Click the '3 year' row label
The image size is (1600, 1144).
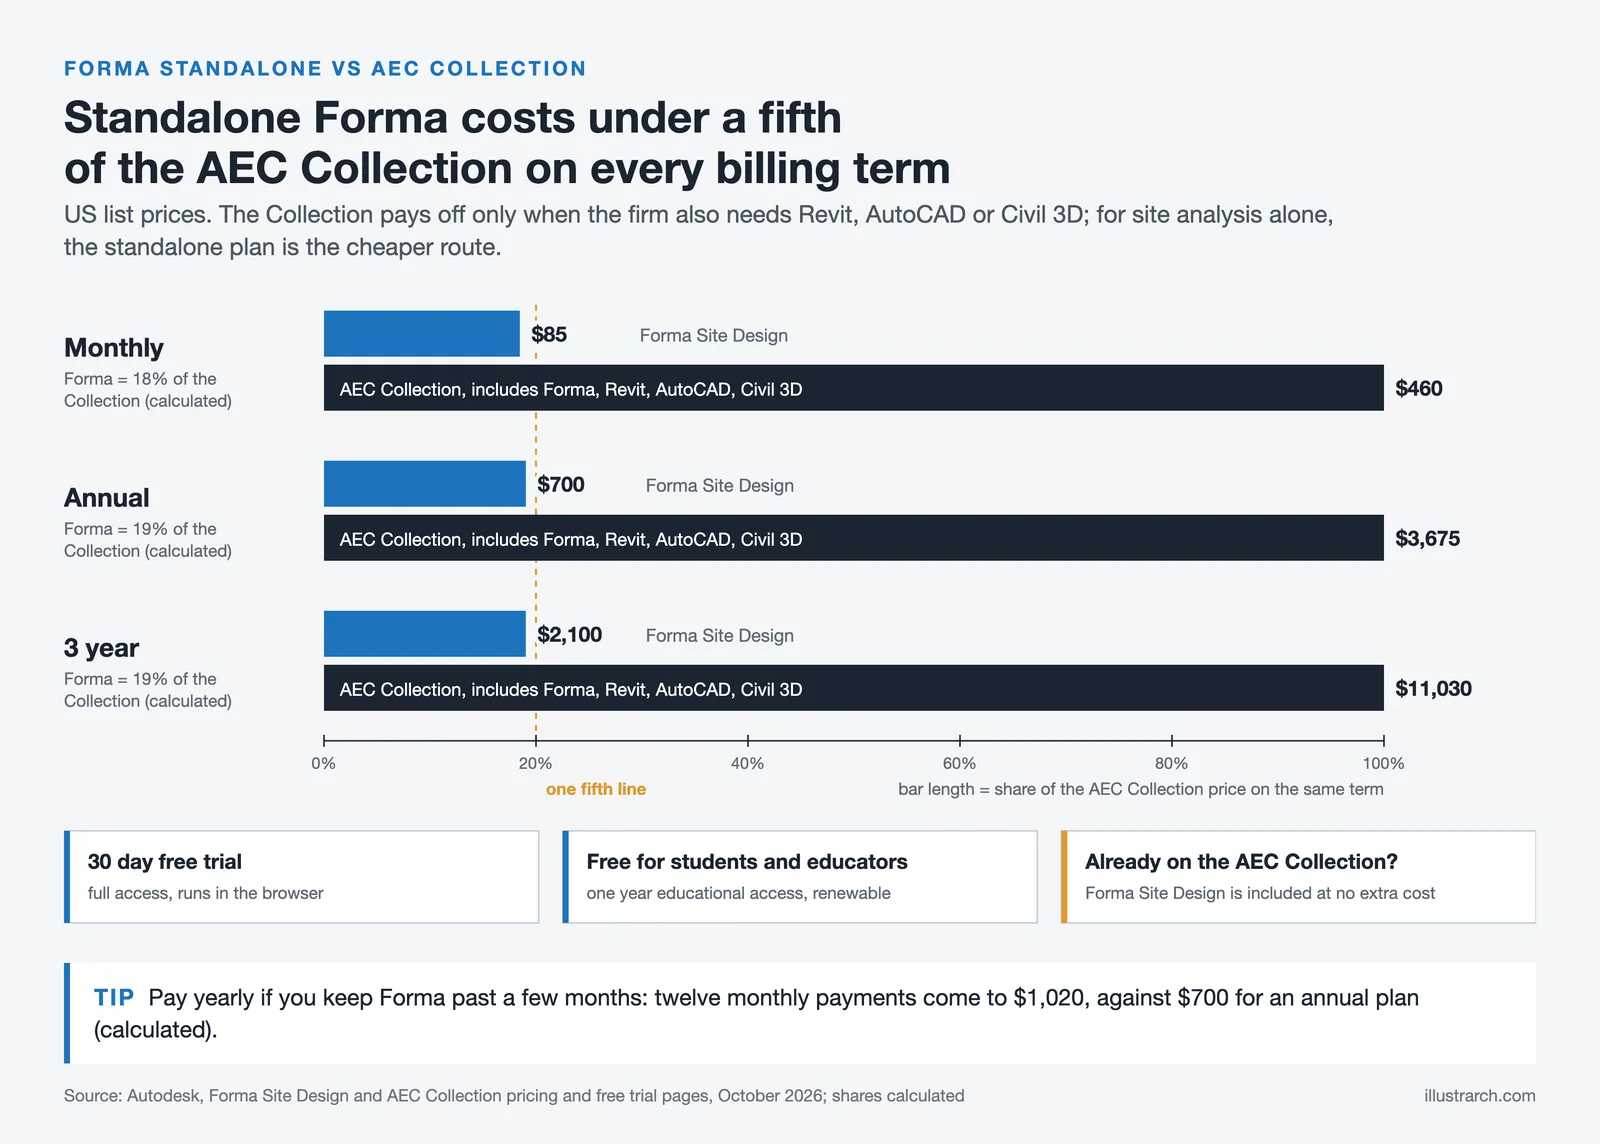pyautogui.click(x=102, y=648)
